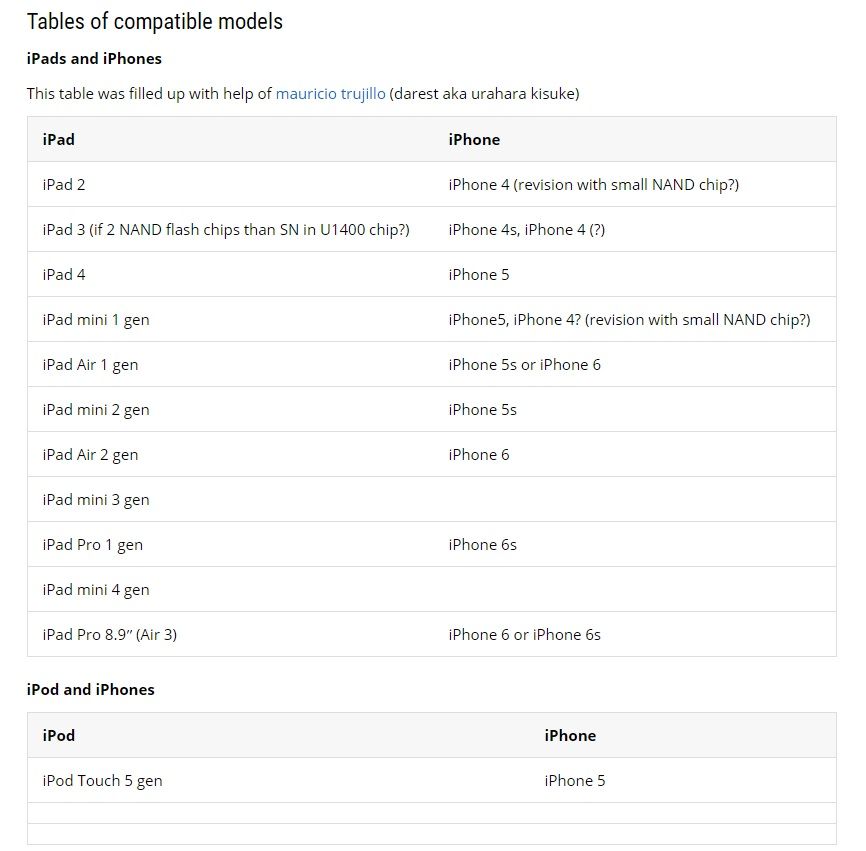Select the 'iPad 2' table cell
Viewport: 866px width, 851px height.
click(x=64, y=185)
